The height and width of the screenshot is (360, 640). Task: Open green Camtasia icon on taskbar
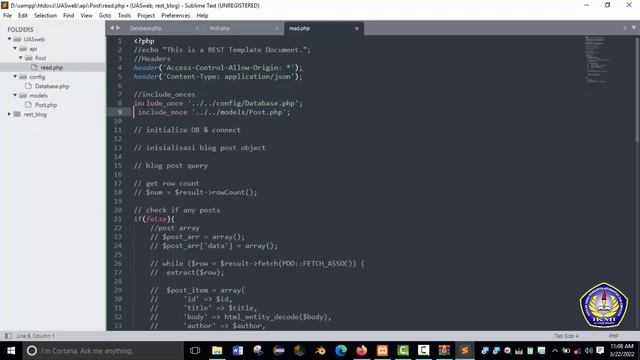pos(403,351)
